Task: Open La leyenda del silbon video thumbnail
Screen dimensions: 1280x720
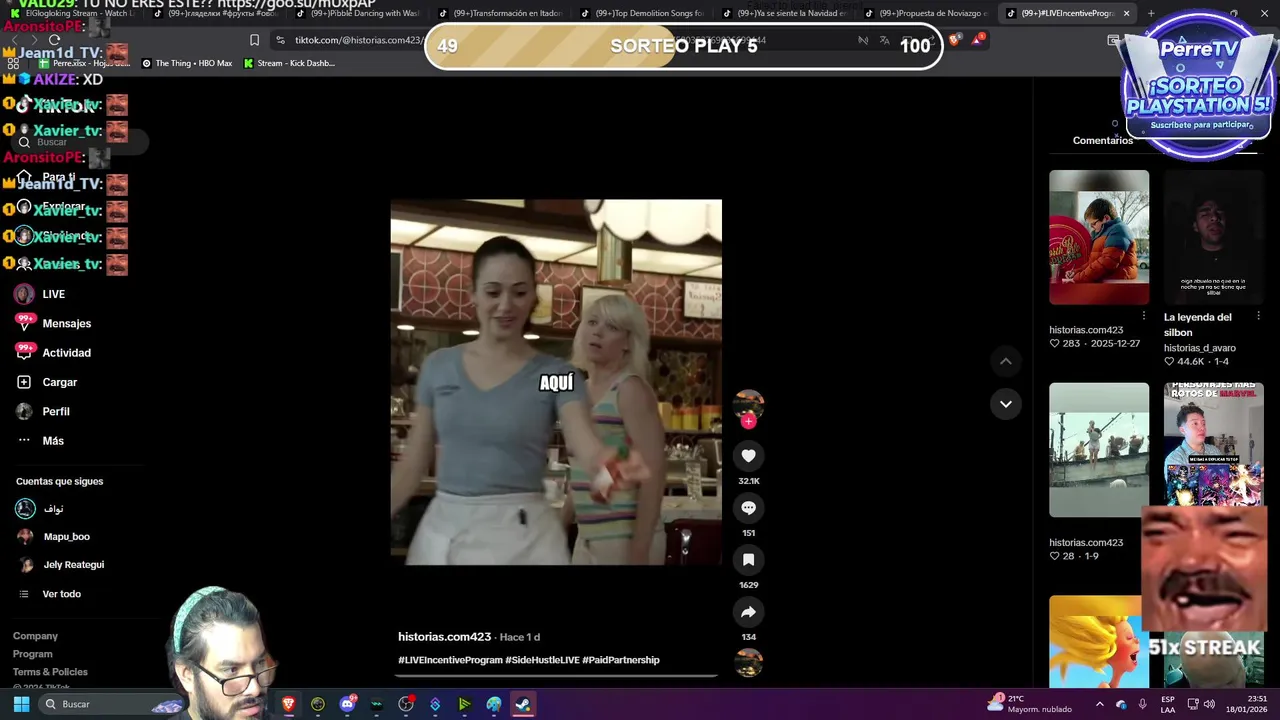Action: [x=1213, y=237]
